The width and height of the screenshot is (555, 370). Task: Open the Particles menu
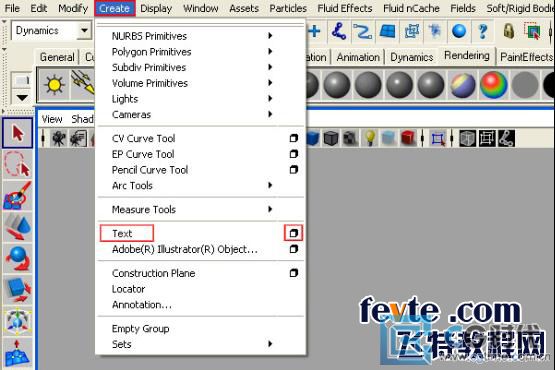[x=288, y=8]
